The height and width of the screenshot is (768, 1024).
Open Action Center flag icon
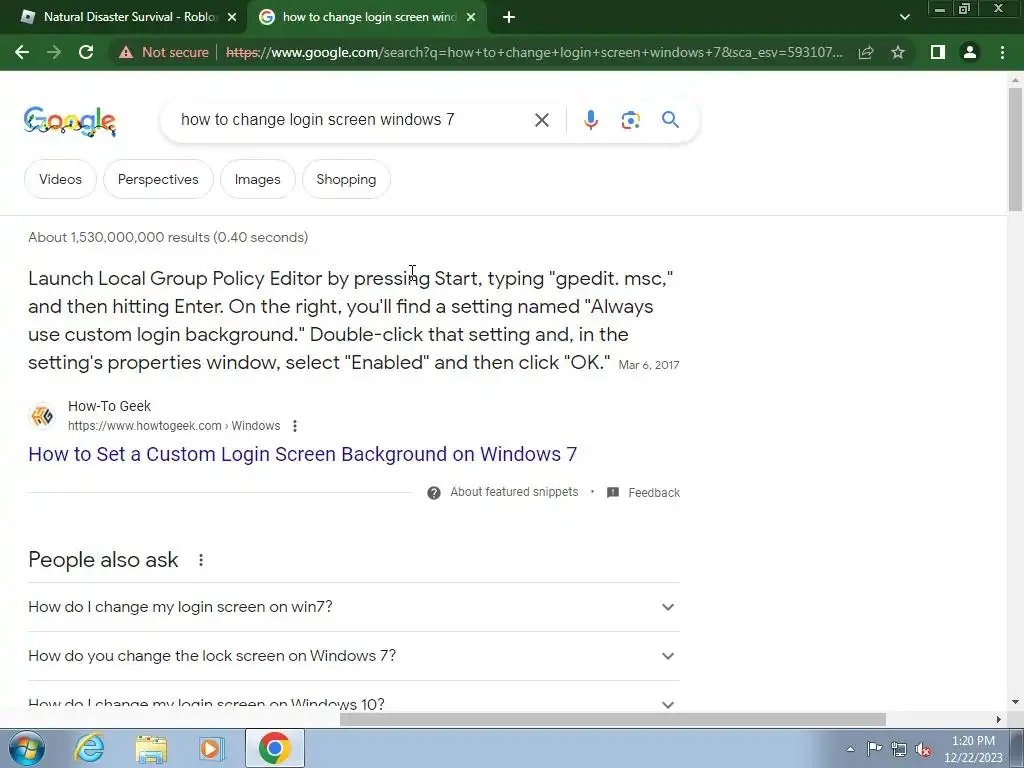click(x=874, y=749)
